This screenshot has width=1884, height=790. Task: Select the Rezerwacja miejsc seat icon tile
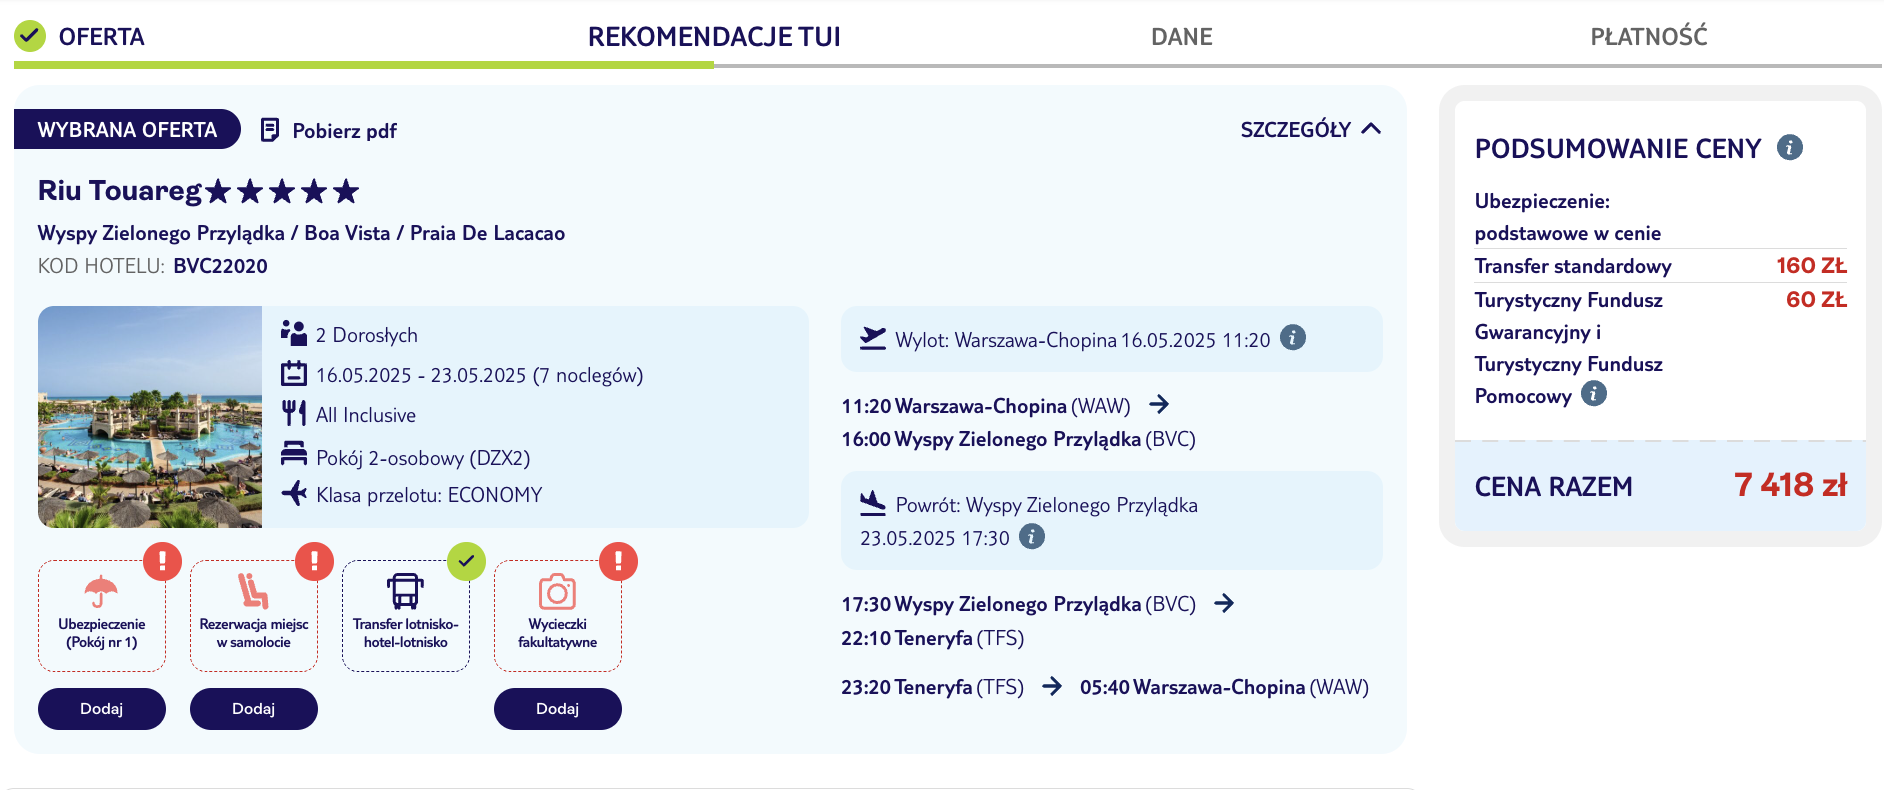pyautogui.click(x=254, y=616)
